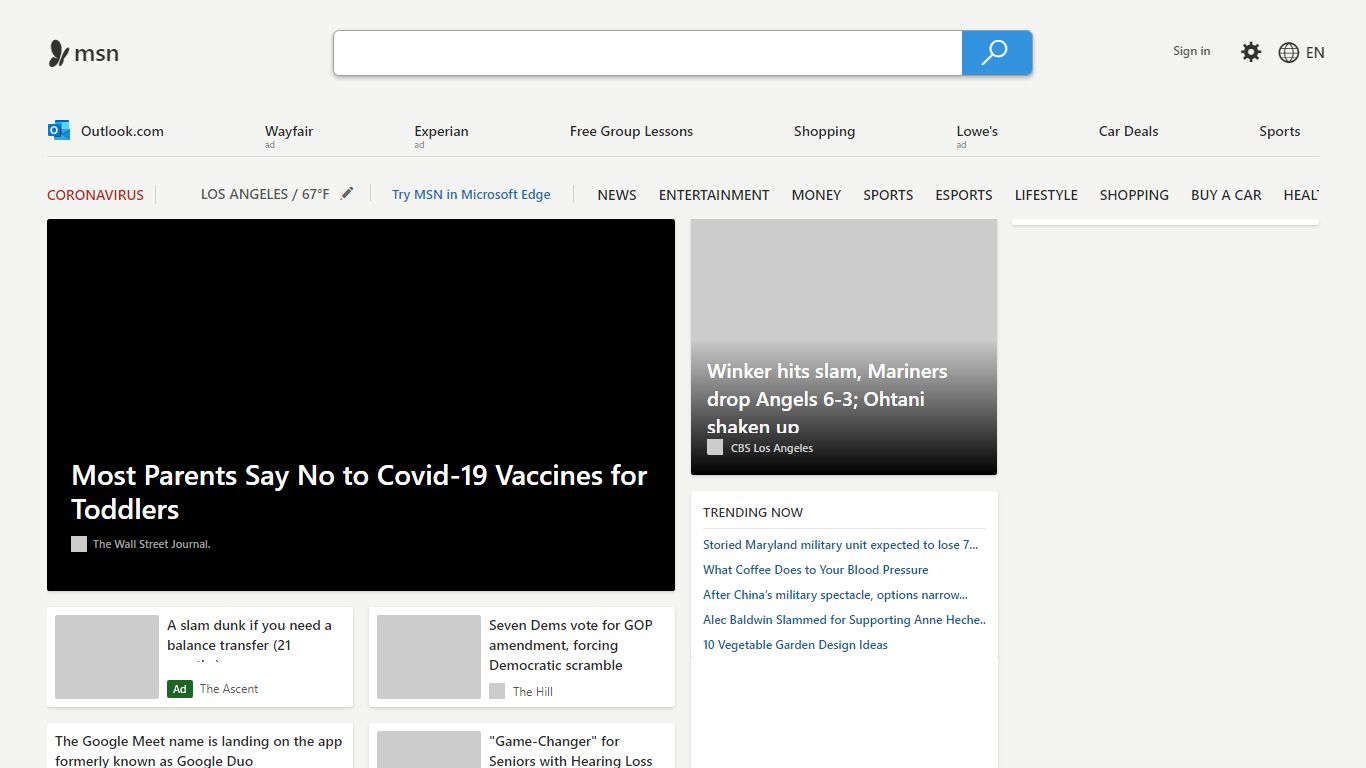Open the ESPORTS section tab
This screenshot has width=1366, height=768.
964,195
